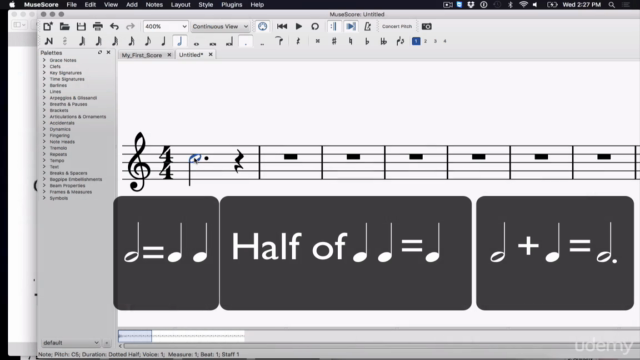Rewind playback to the start

(282, 27)
